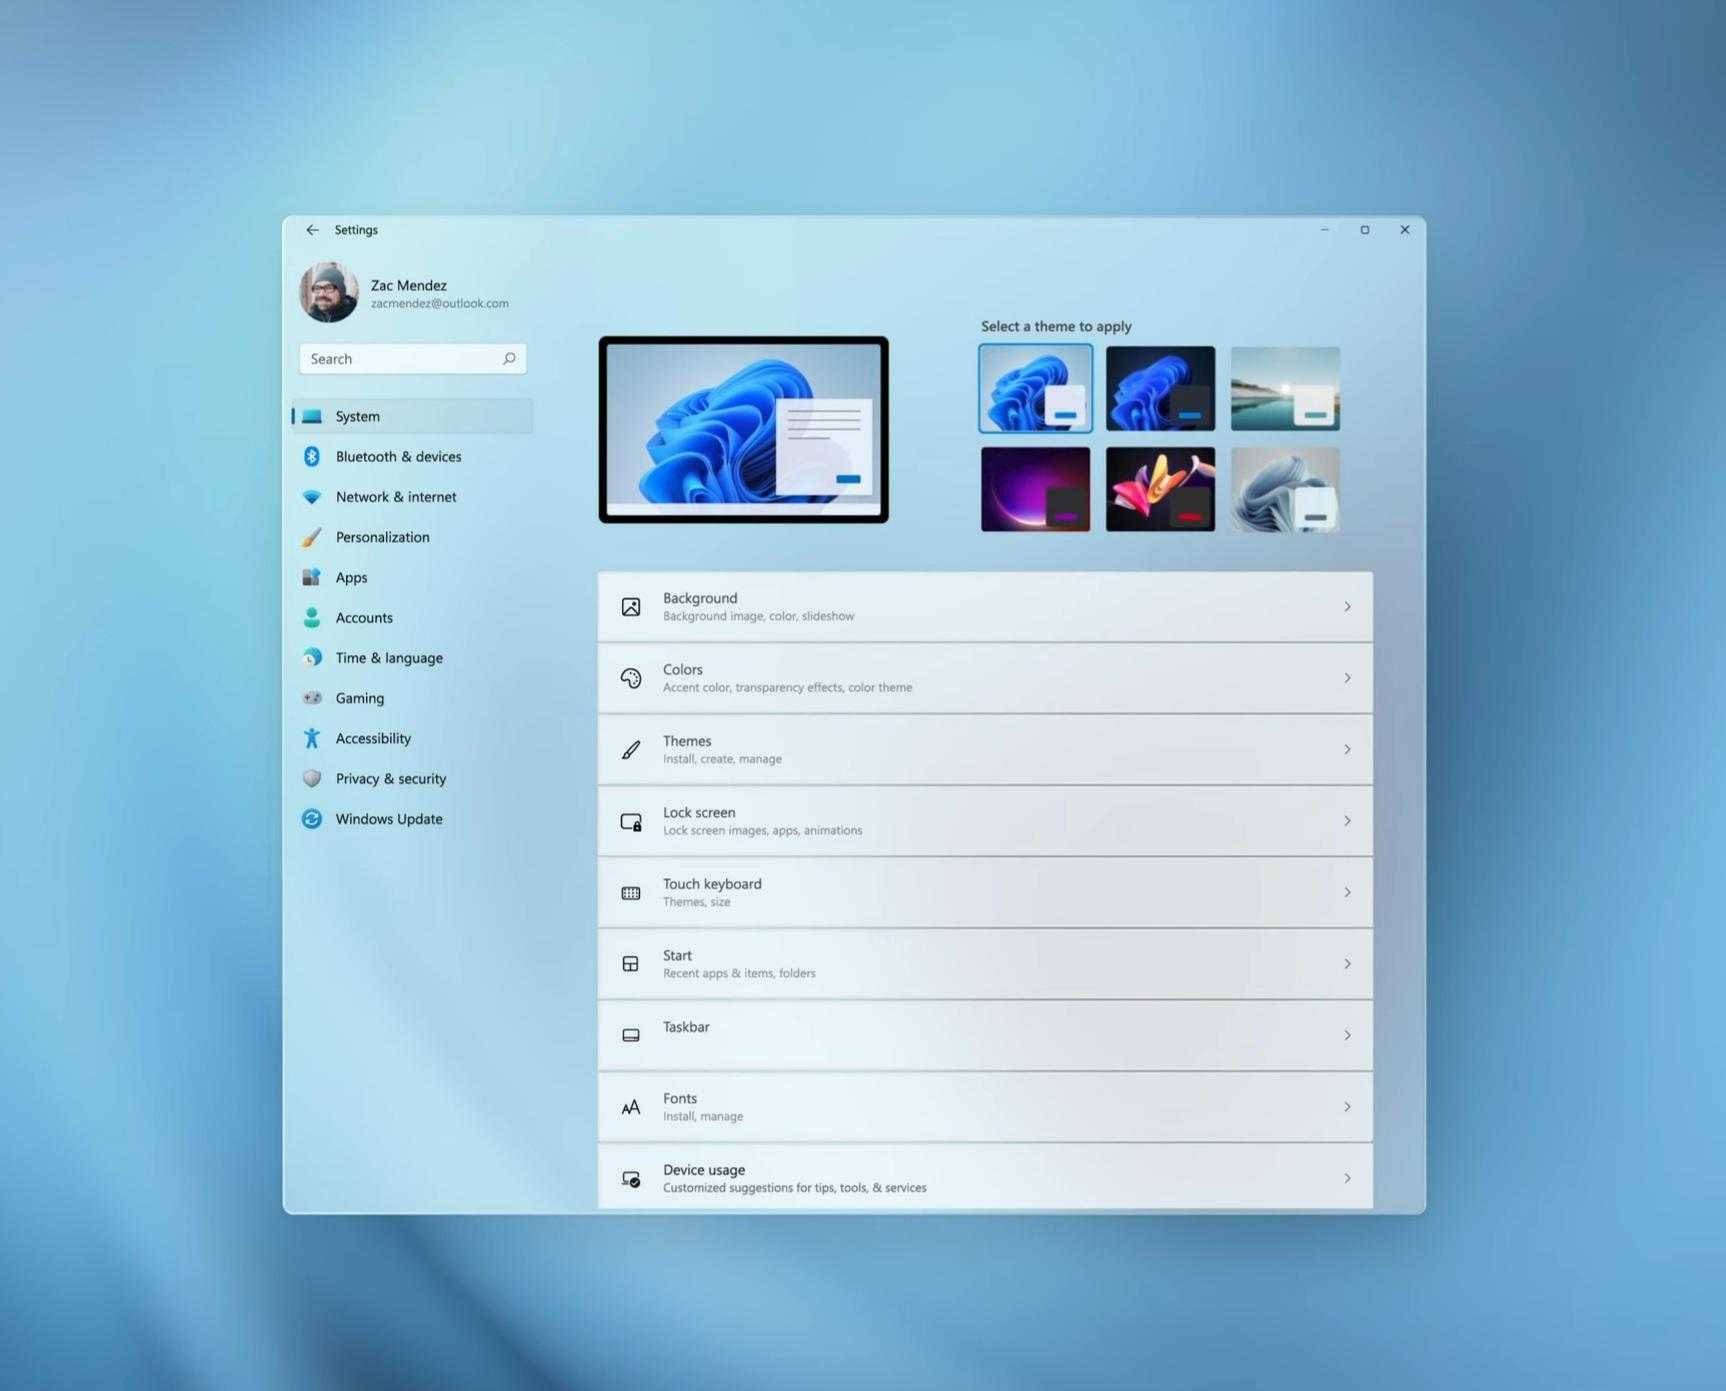
Task: Go to Personalization label
Action: (x=383, y=537)
